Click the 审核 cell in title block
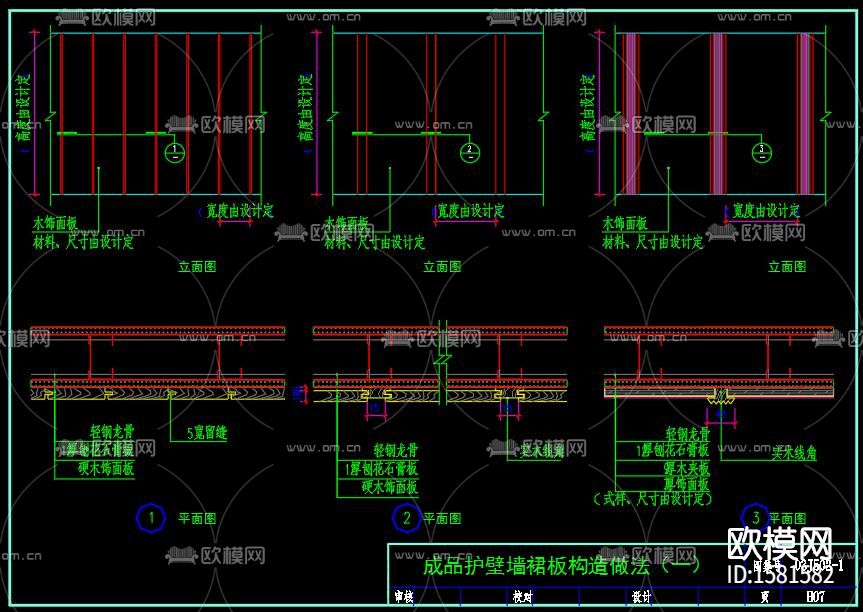The height and width of the screenshot is (612, 863). click(403, 596)
